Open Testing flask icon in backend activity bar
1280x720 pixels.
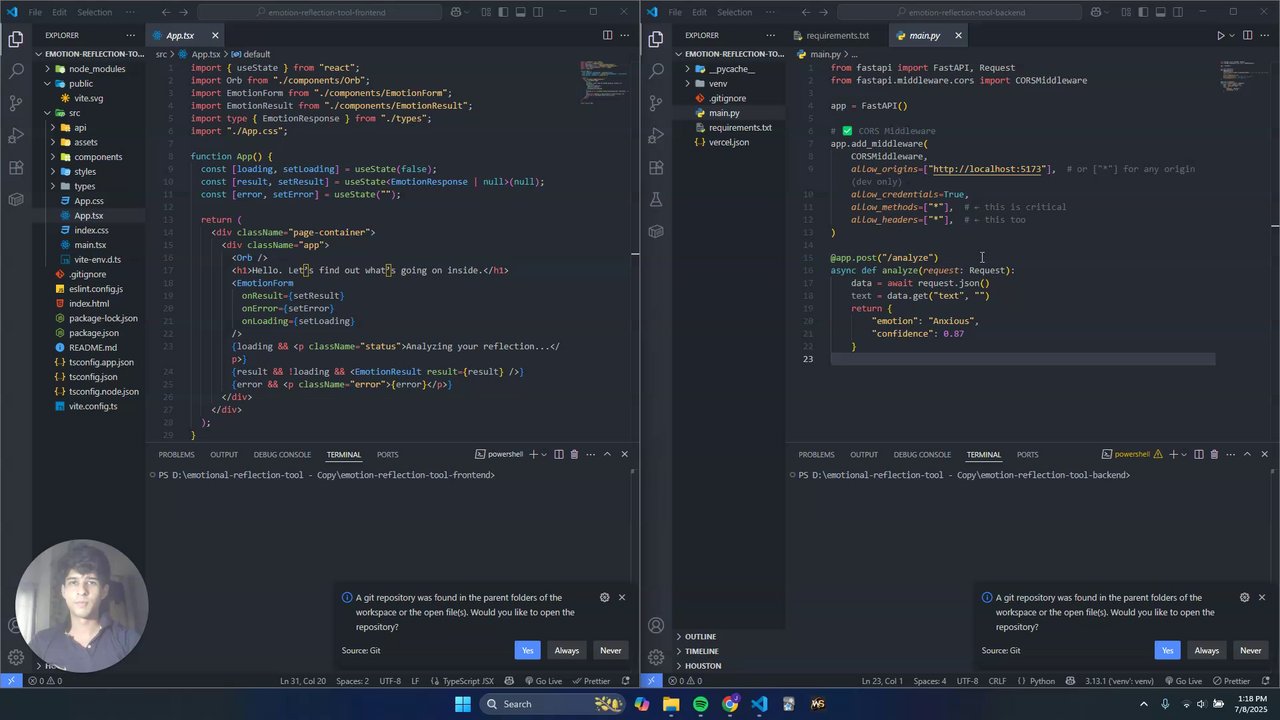point(656,199)
